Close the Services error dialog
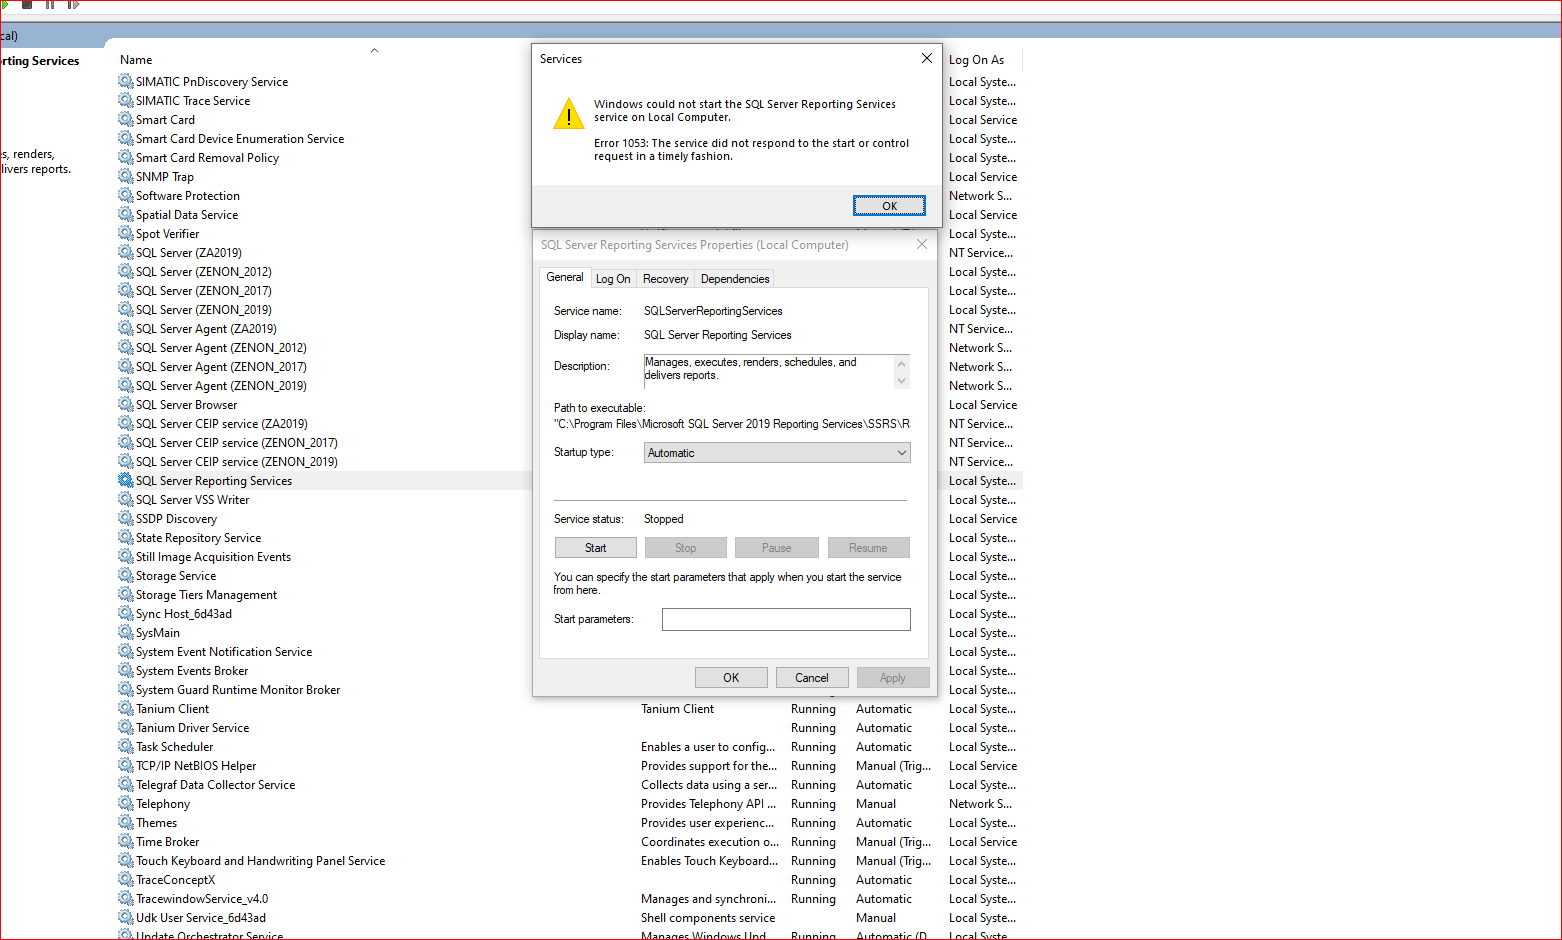 [927, 59]
